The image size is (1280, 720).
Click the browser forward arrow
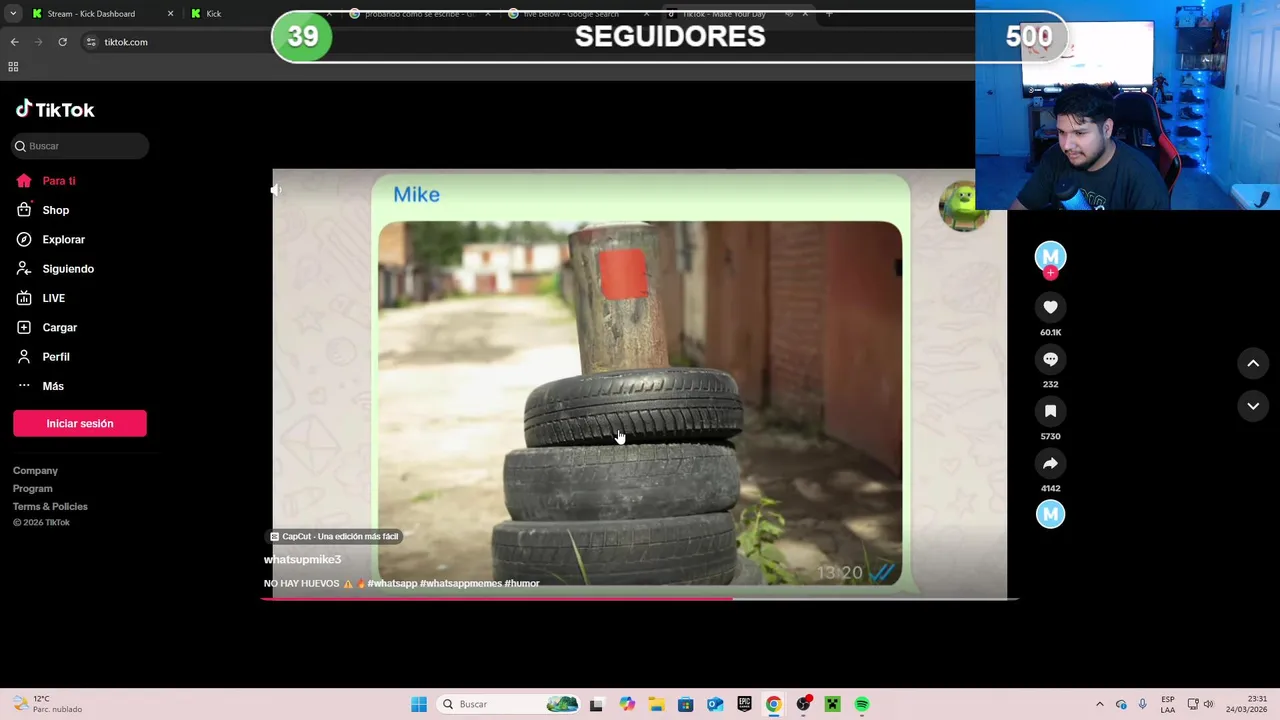tap(38, 42)
